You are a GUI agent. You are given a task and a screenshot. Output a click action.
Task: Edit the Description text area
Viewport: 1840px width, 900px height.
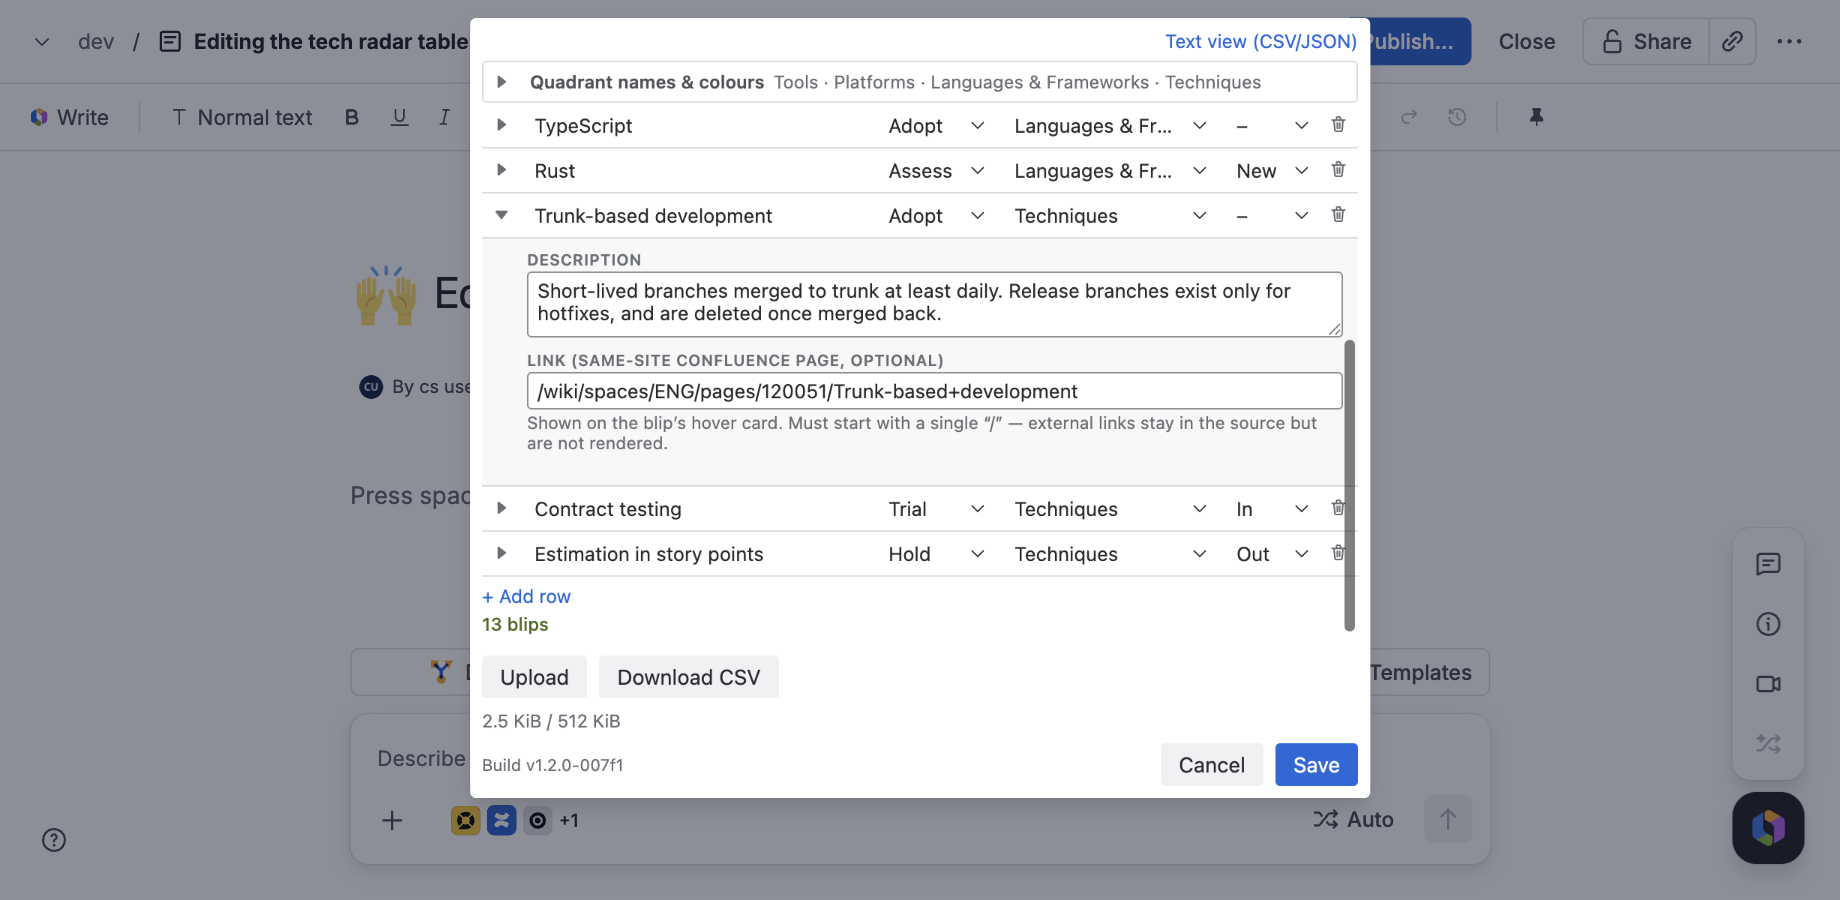point(934,304)
